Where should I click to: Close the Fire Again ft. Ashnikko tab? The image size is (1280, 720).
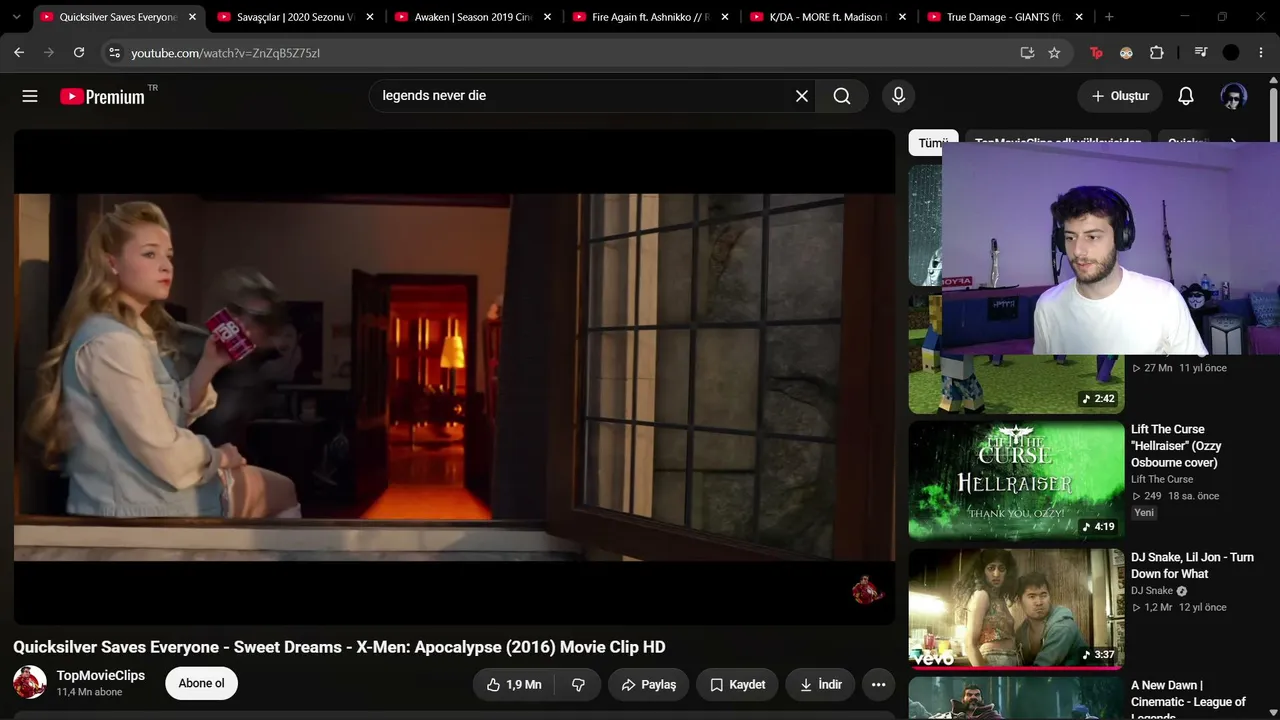(x=725, y=17)
